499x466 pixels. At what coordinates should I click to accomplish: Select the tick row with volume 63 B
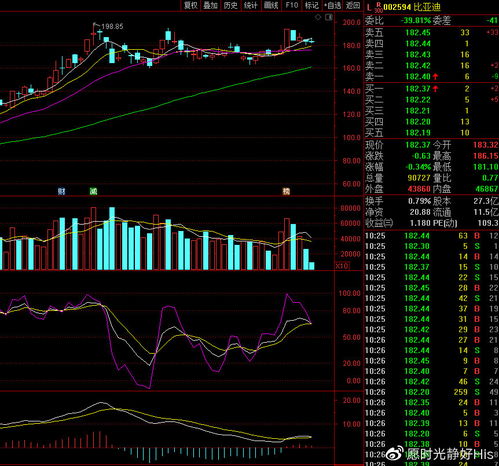click(x=431, y=236)
